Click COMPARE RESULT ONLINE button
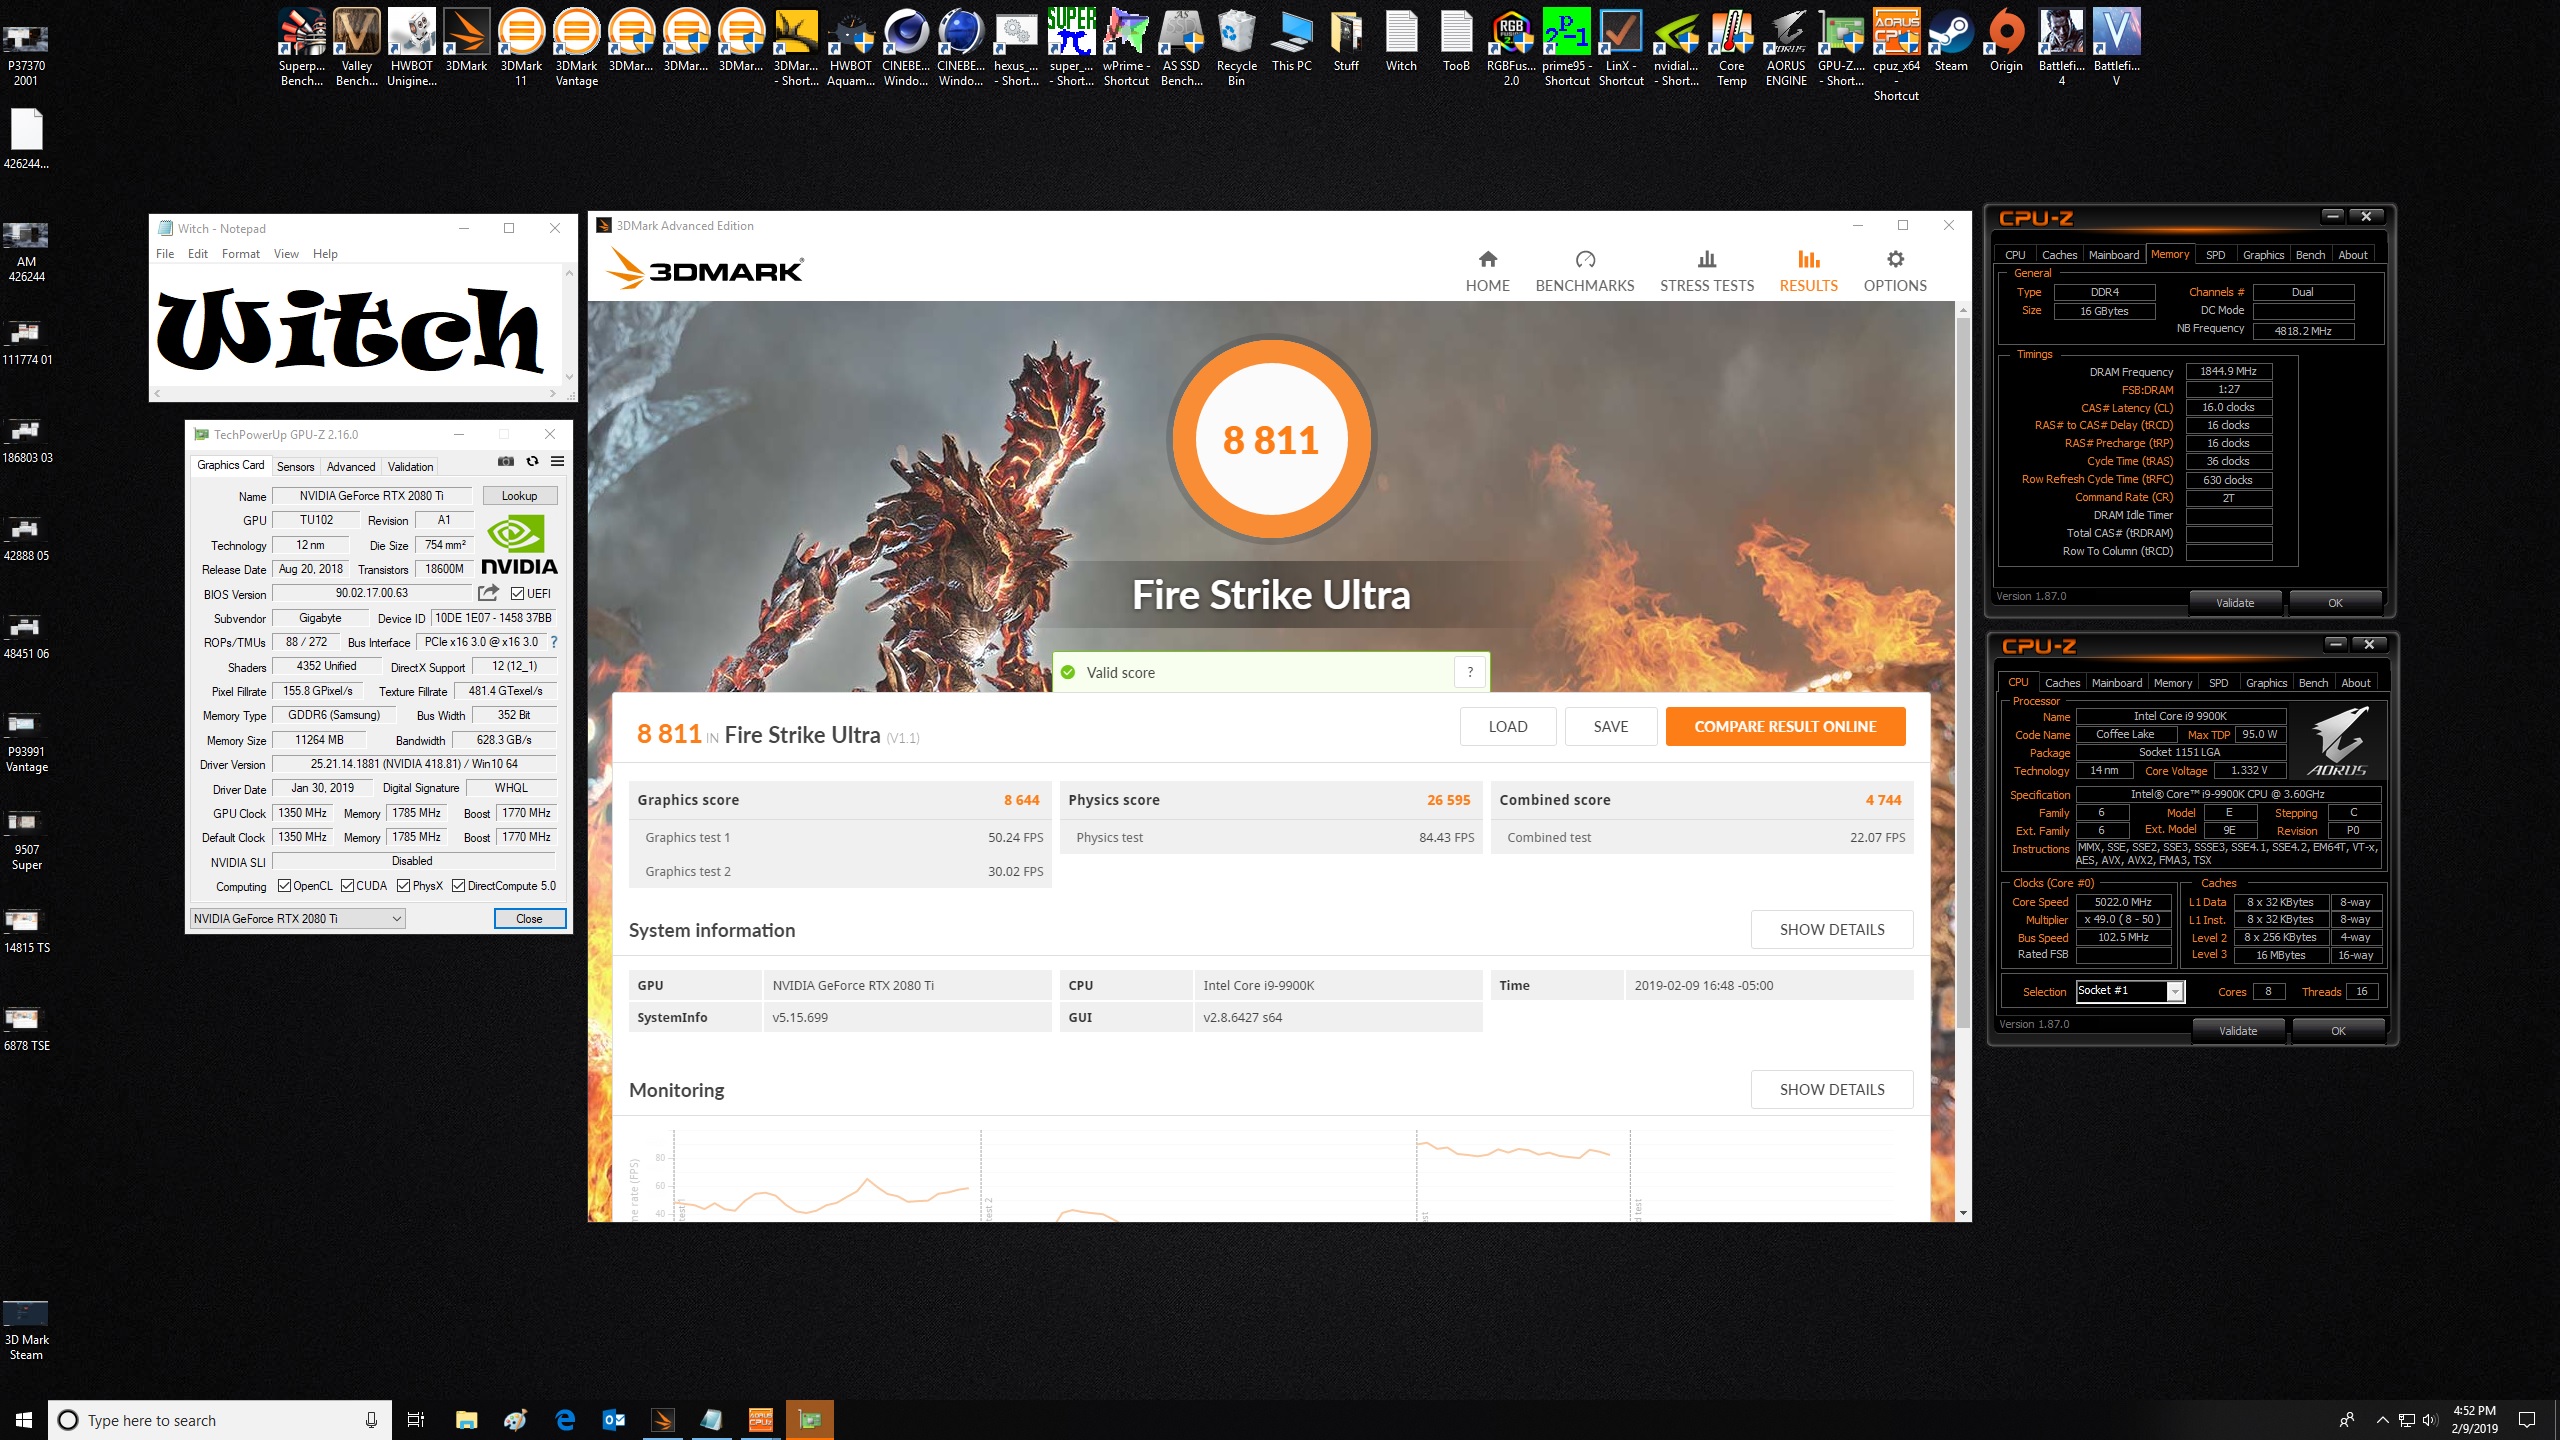Viewport: 2560px width, 1440px height. coord(1785,727)
